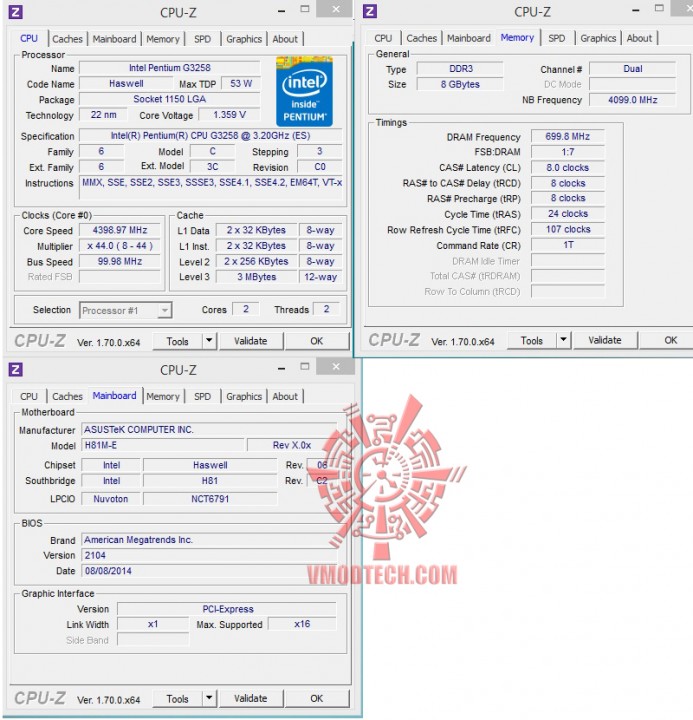Click the memory Size value 8 GBytes
Image resolution: width=693 pixels, height=720 pixels.
[x=460, y=84]
